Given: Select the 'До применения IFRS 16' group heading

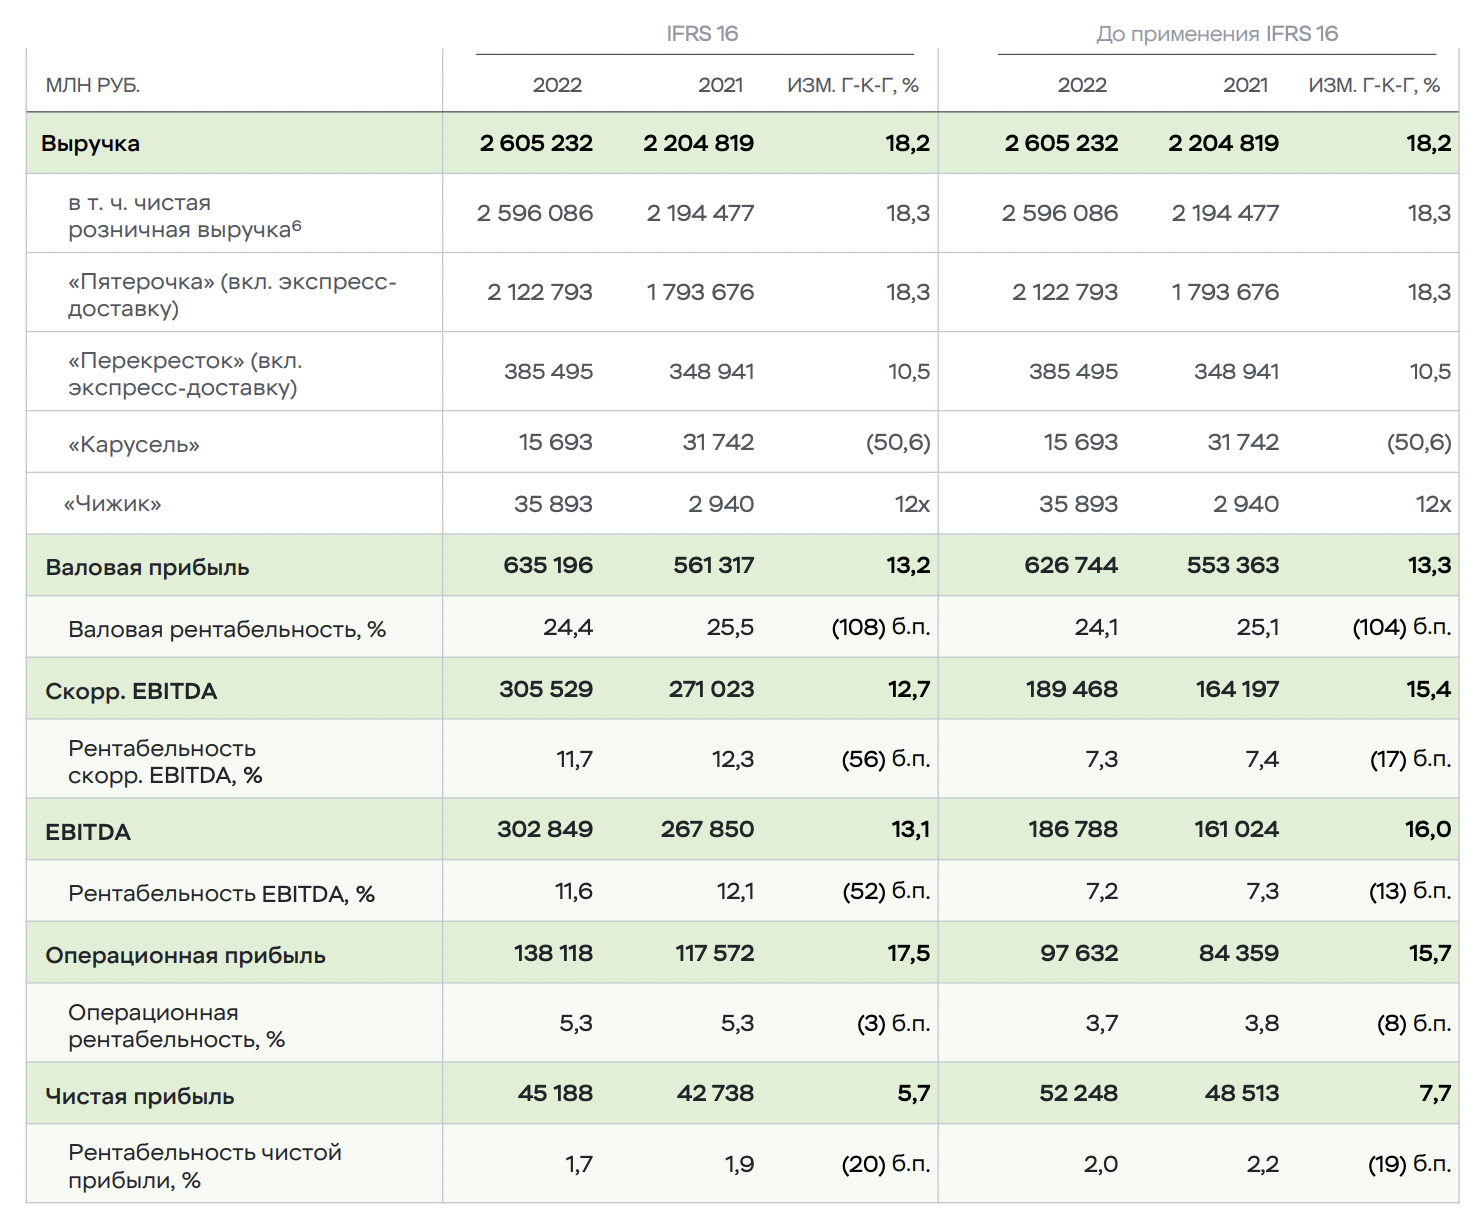Looking at the screenshot, I should point(1217,34).
